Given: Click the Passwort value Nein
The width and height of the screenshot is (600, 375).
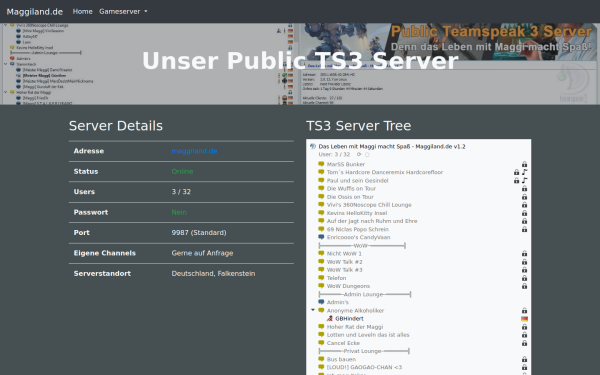Looking at the screenshot, I should (x=179, y=212).
